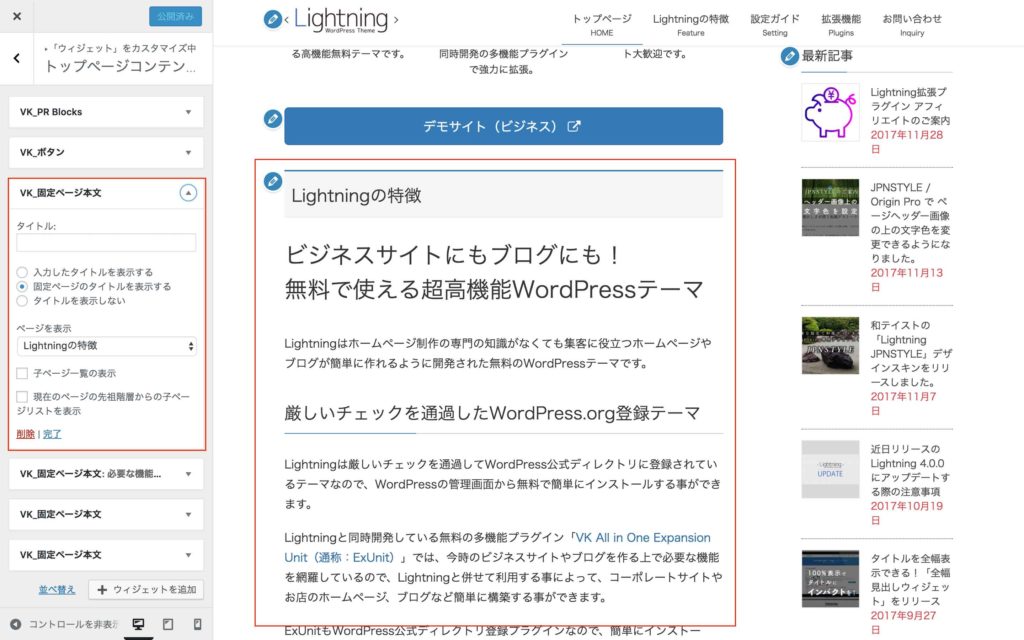The width and height of the screenshot is (1024, 640).
Task: Click the plus icon of the add widget button
Action: point(102,590)
